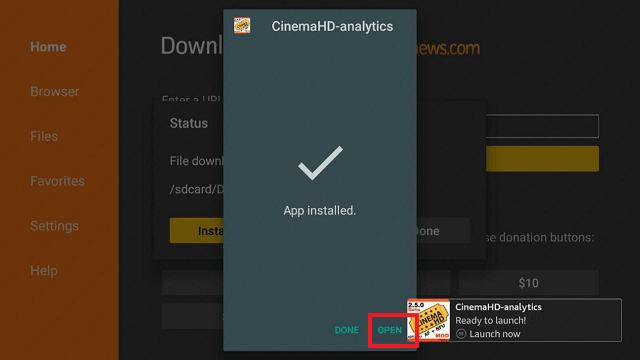The height and width of the screenshot is (360, 640).
Task: Open Favorites in the sidebar
Action: coord(58,181)
